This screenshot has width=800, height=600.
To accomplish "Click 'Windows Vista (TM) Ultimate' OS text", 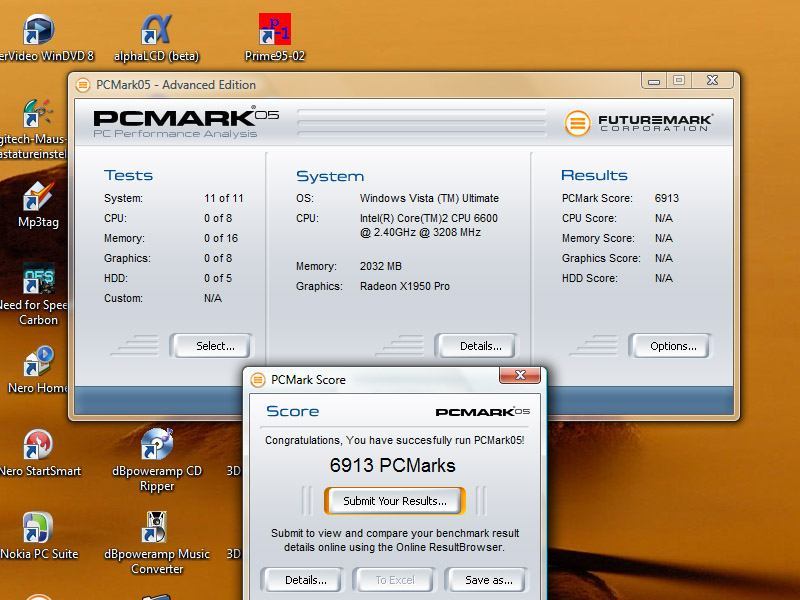I will (x=429, y=198).
